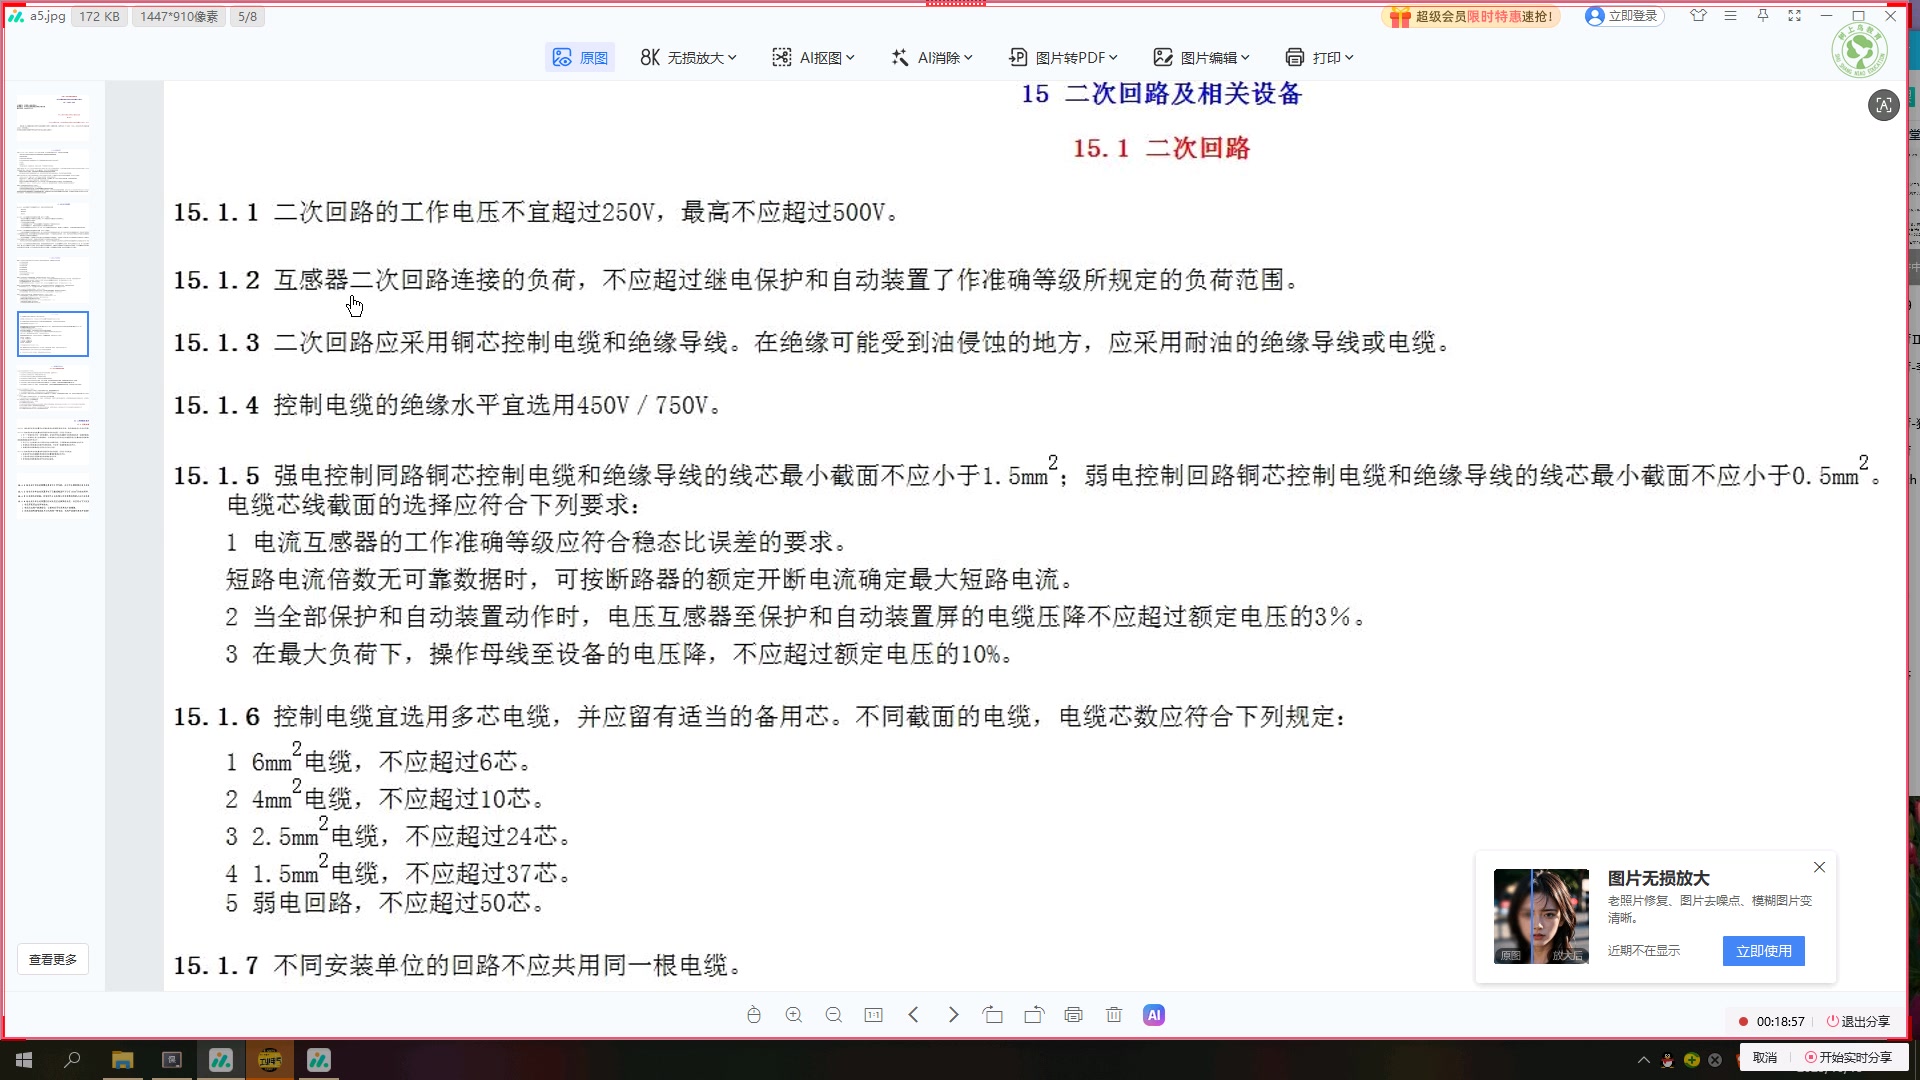Select the highlighted page thumbnail in the sidebar
Viewport: 1920px width, 1080px height.
point(53,333)
